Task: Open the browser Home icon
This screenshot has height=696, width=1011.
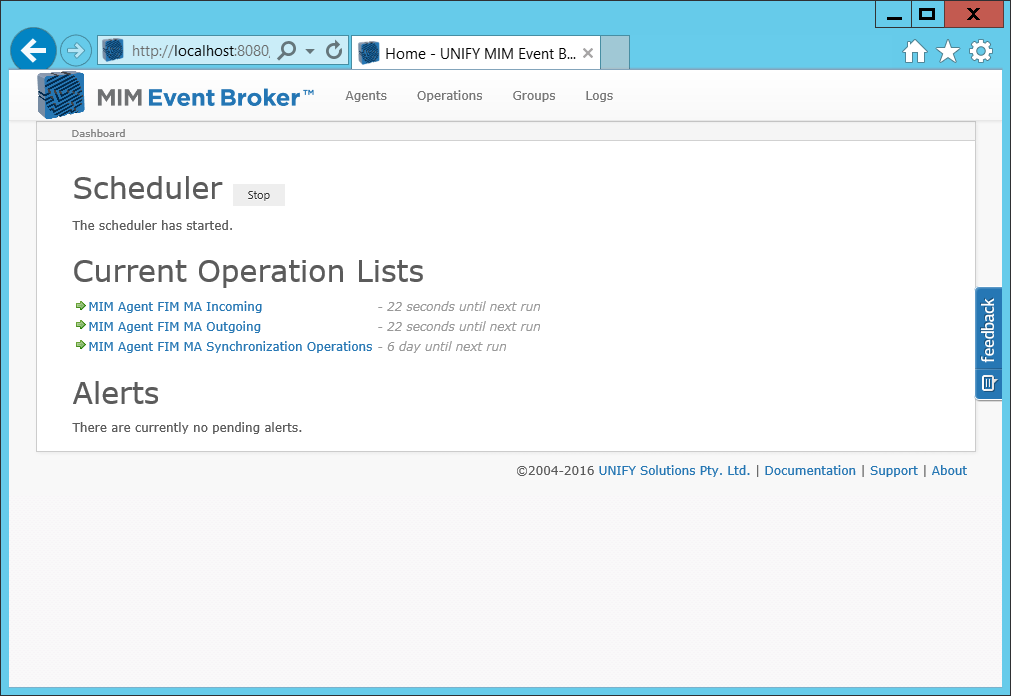Action: click(914, 52)
